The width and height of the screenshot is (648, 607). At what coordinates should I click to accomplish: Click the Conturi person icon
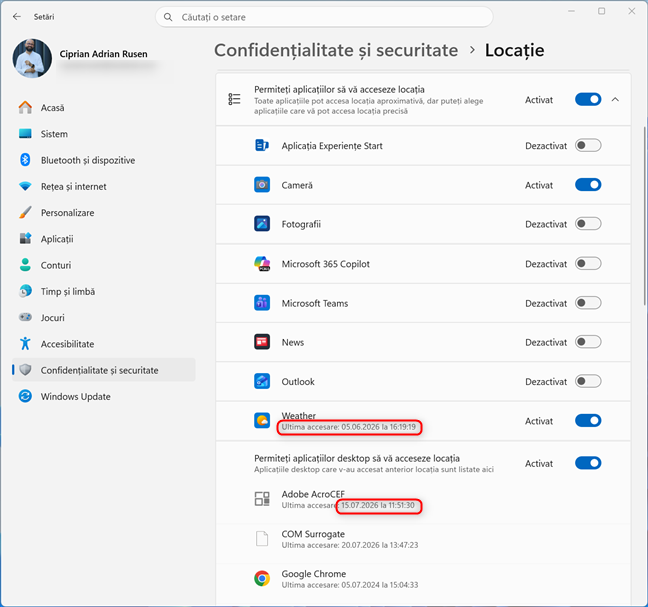pos(25,265)
